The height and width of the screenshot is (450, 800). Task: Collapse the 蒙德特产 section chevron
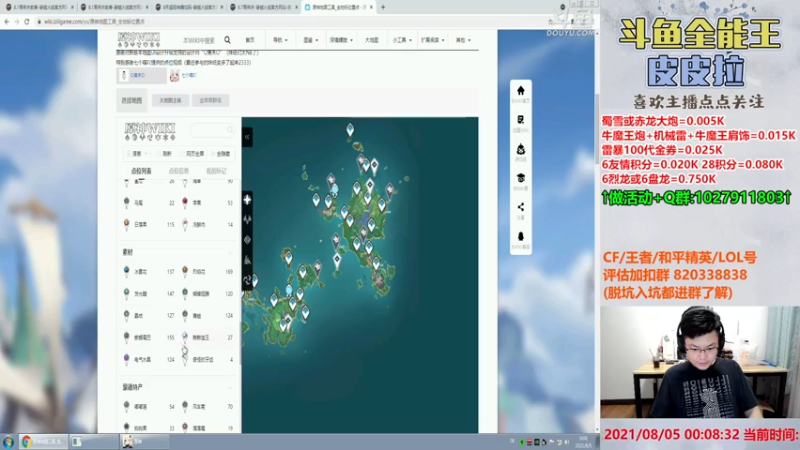point(230,387)
